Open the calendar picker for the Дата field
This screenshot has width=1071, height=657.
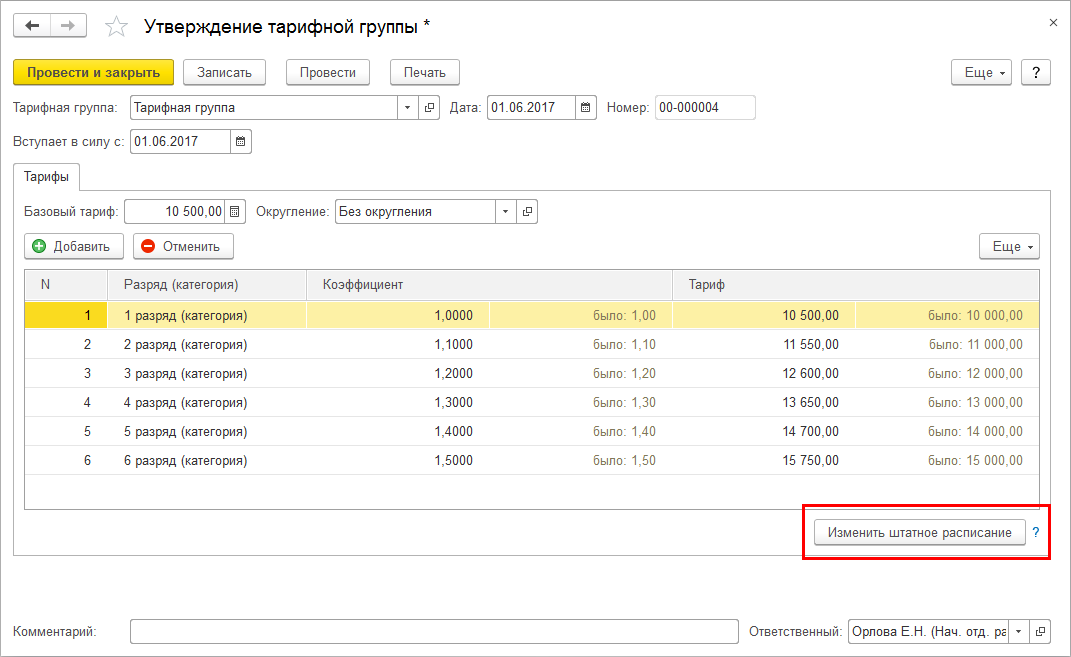(585, 107)
